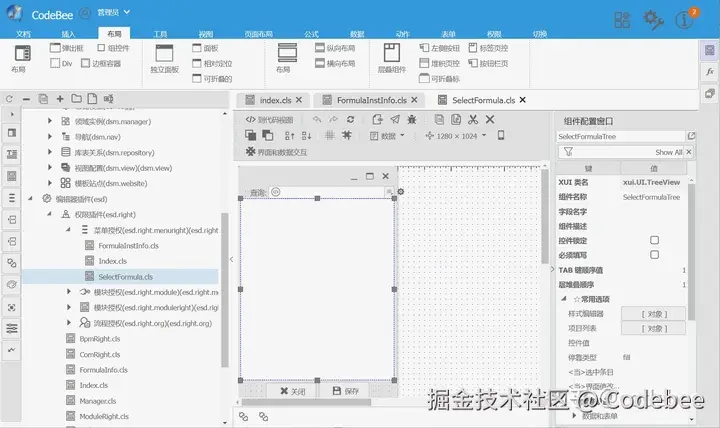Click the 关闭 button on the form
The width and height of the screenshot is (720, 428).
point(292,391)
